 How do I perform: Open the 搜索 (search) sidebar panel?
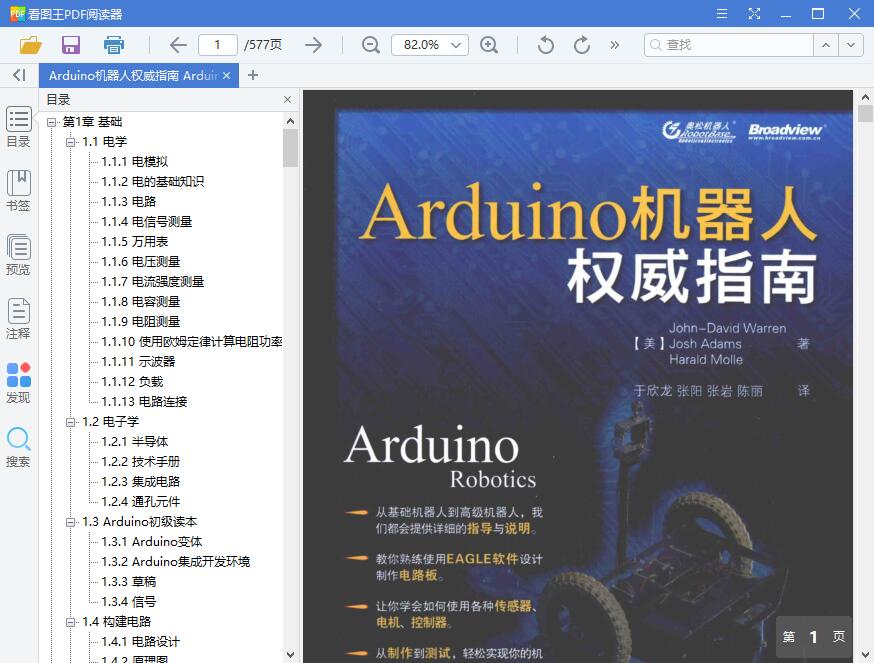18,447
